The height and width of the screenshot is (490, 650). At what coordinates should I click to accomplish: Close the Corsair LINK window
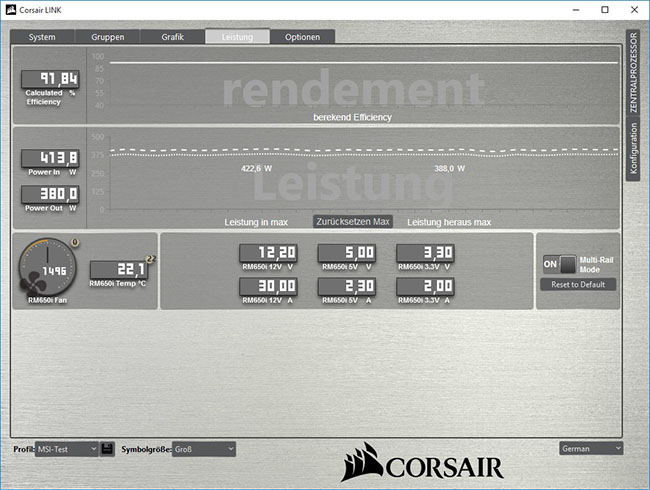pyautogui.click(x=634, y=10)
